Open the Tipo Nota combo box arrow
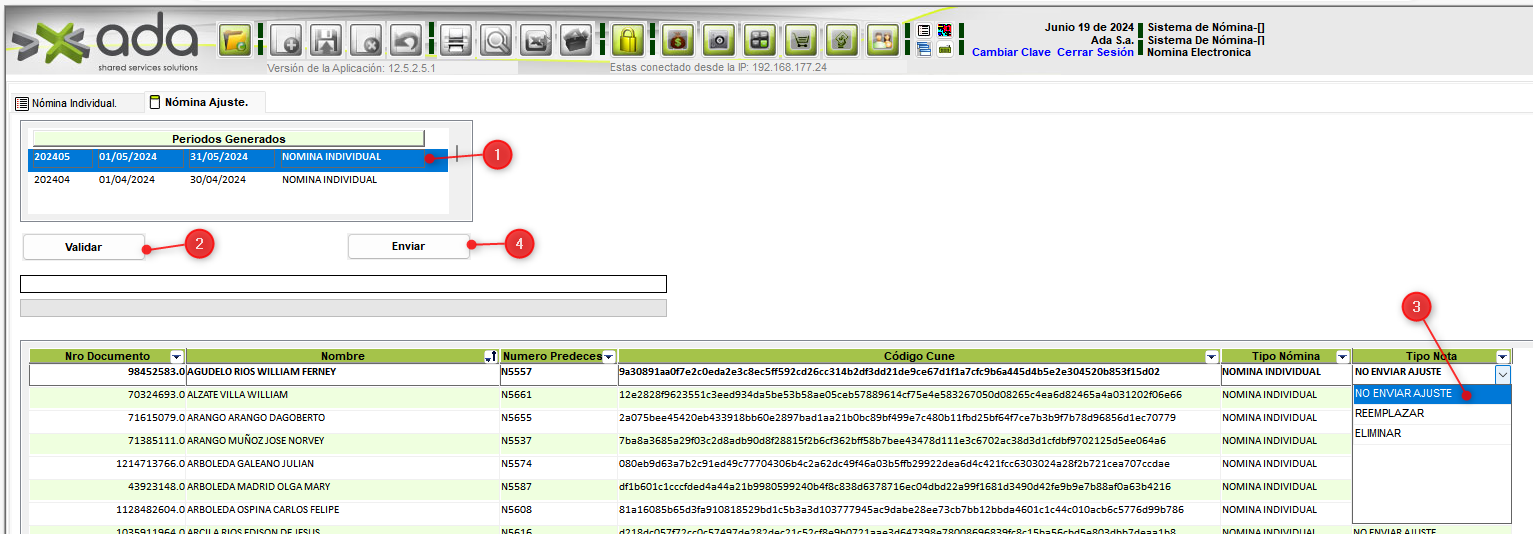Screen dimensions: 1533x534 pos(1501,373)
